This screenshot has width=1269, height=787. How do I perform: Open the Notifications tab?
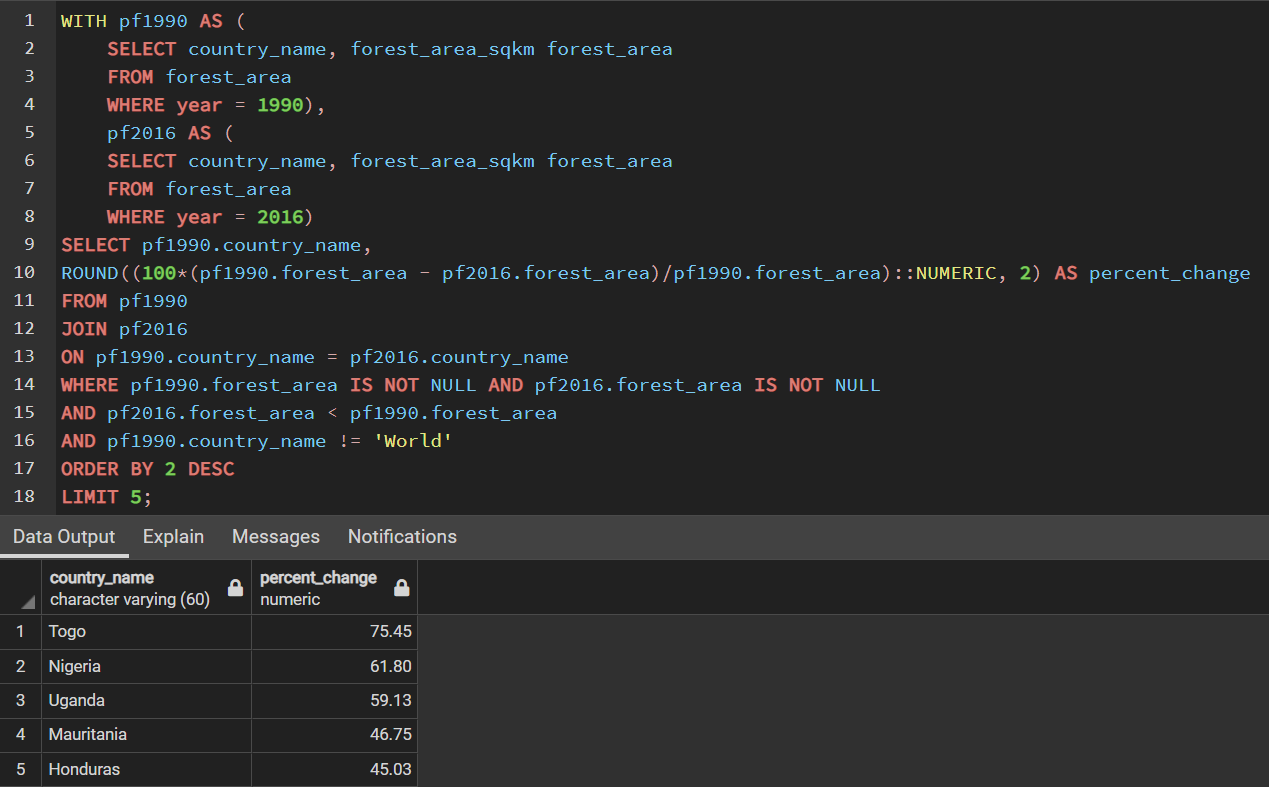(x=402, y=537)
